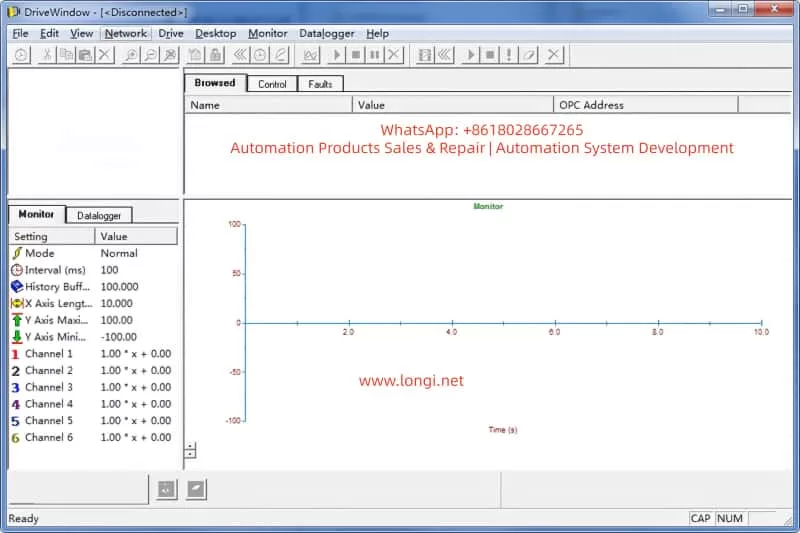Click the Pause monitor toolbar icon
800x533 pixels.
(374, 55)
